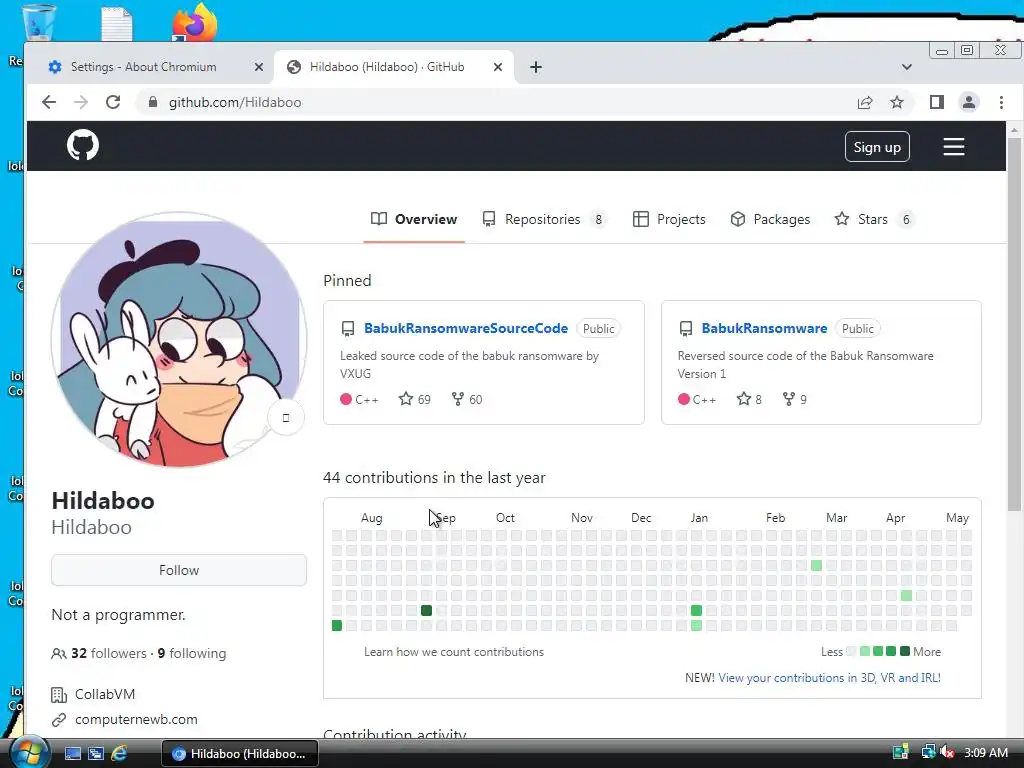Open BabukRansomware repository link

pyautogui.click(x=764, y=328)
